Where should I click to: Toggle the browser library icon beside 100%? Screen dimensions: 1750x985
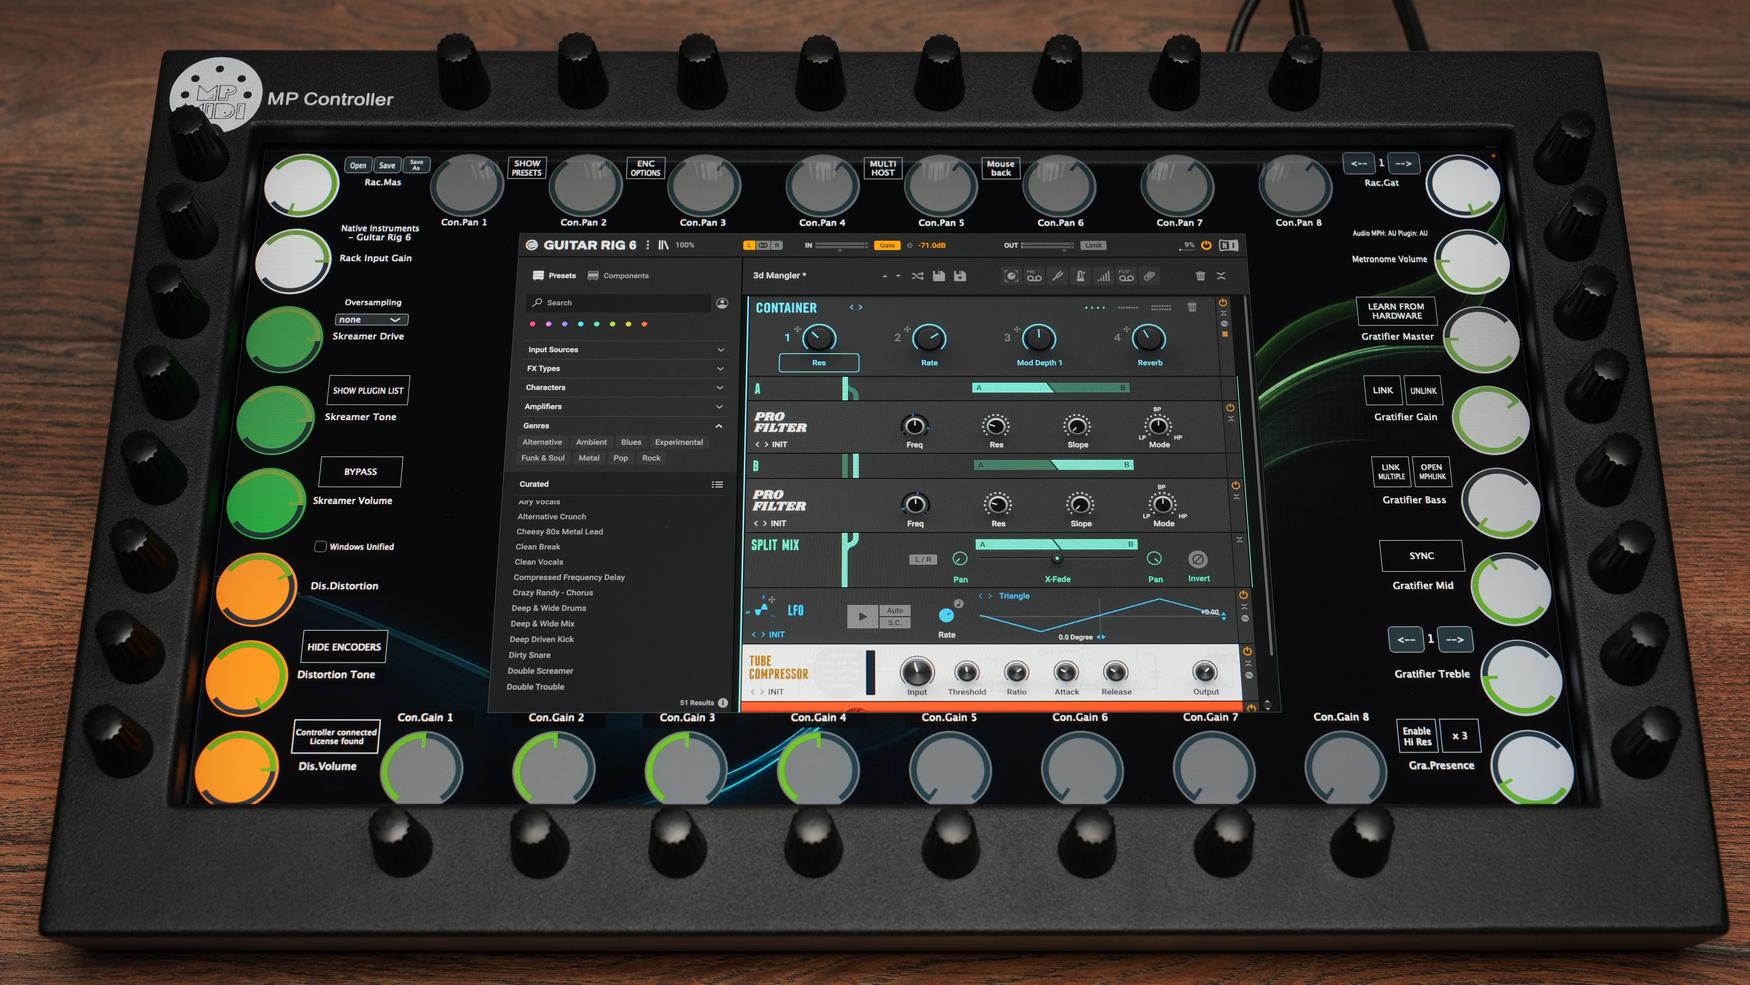(x=663, y=245)
